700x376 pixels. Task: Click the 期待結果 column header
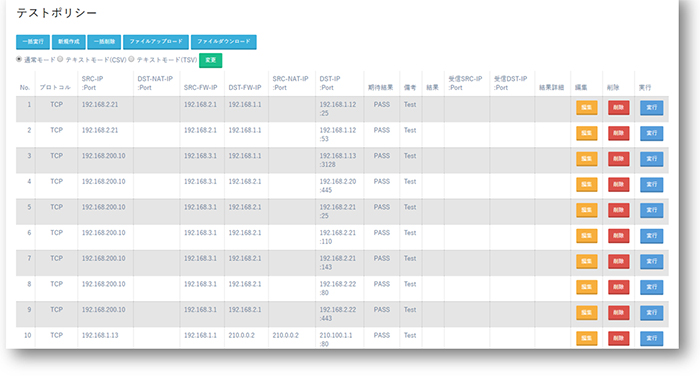pos(380,88)
